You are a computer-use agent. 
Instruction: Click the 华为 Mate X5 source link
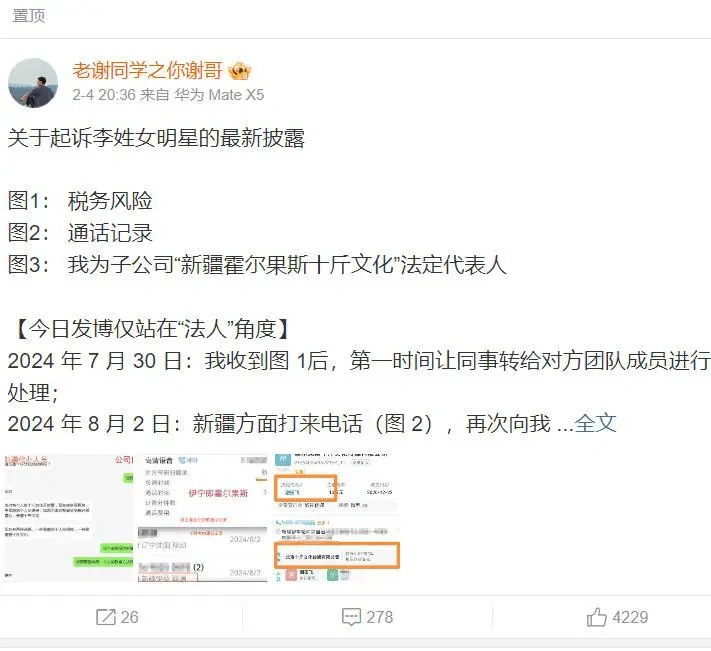click(x=219, y=95)
